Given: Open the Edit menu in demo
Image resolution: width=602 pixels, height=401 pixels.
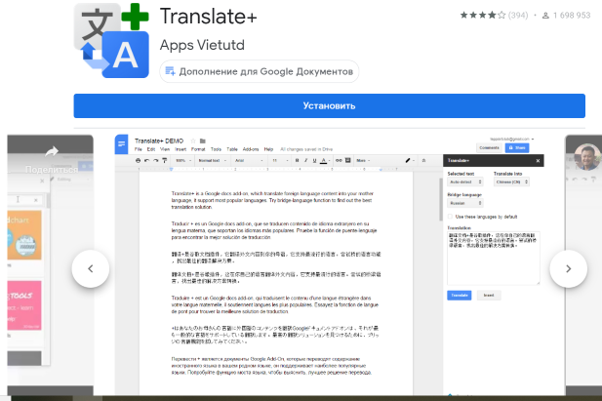Looking at the screenshot, I should (x=151, y=149).
